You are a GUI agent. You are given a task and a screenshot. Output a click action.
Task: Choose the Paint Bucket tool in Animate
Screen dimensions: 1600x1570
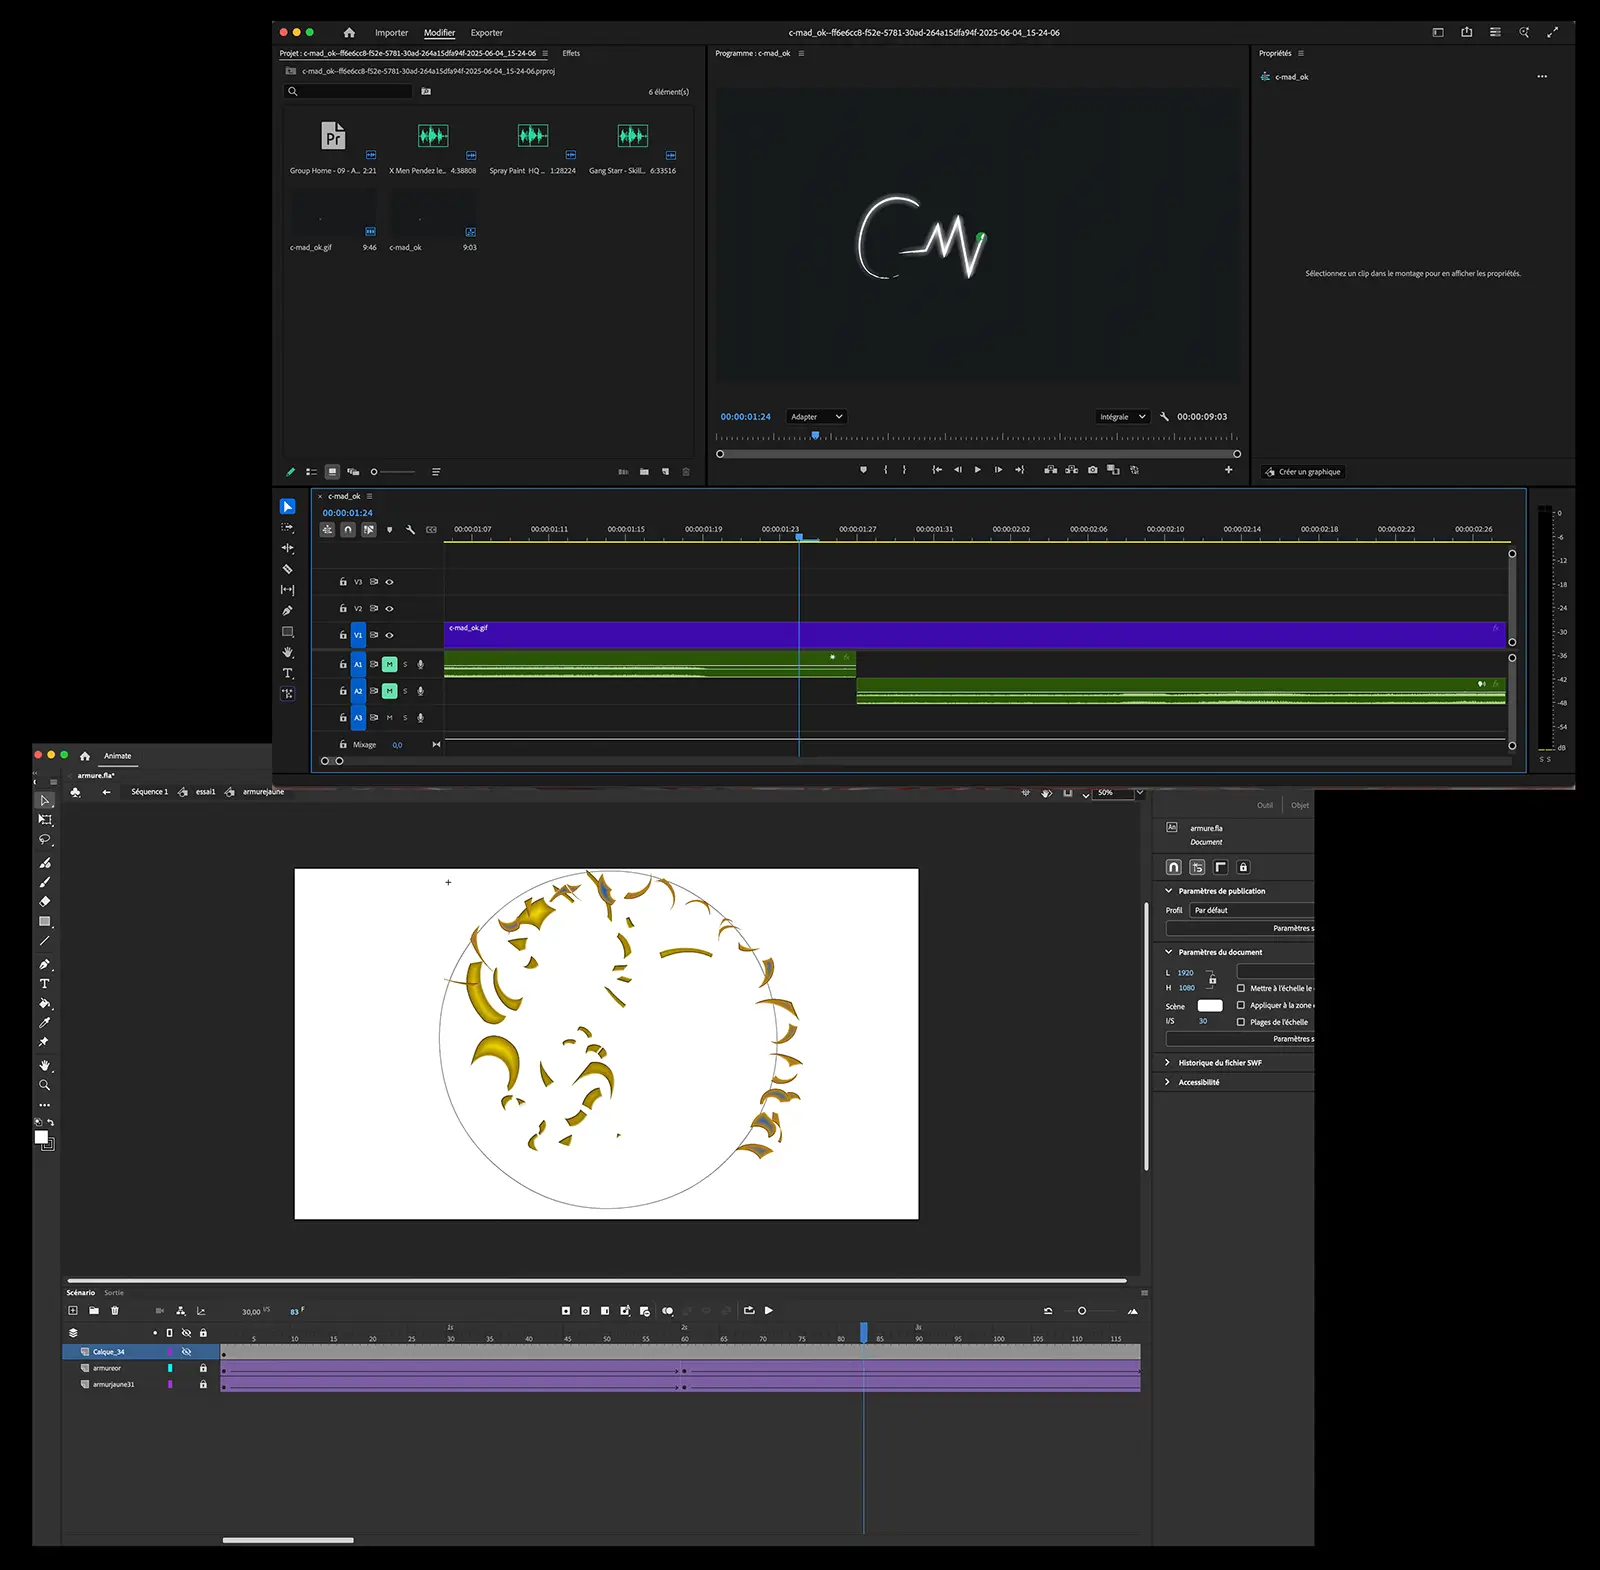click(44, 1003)
